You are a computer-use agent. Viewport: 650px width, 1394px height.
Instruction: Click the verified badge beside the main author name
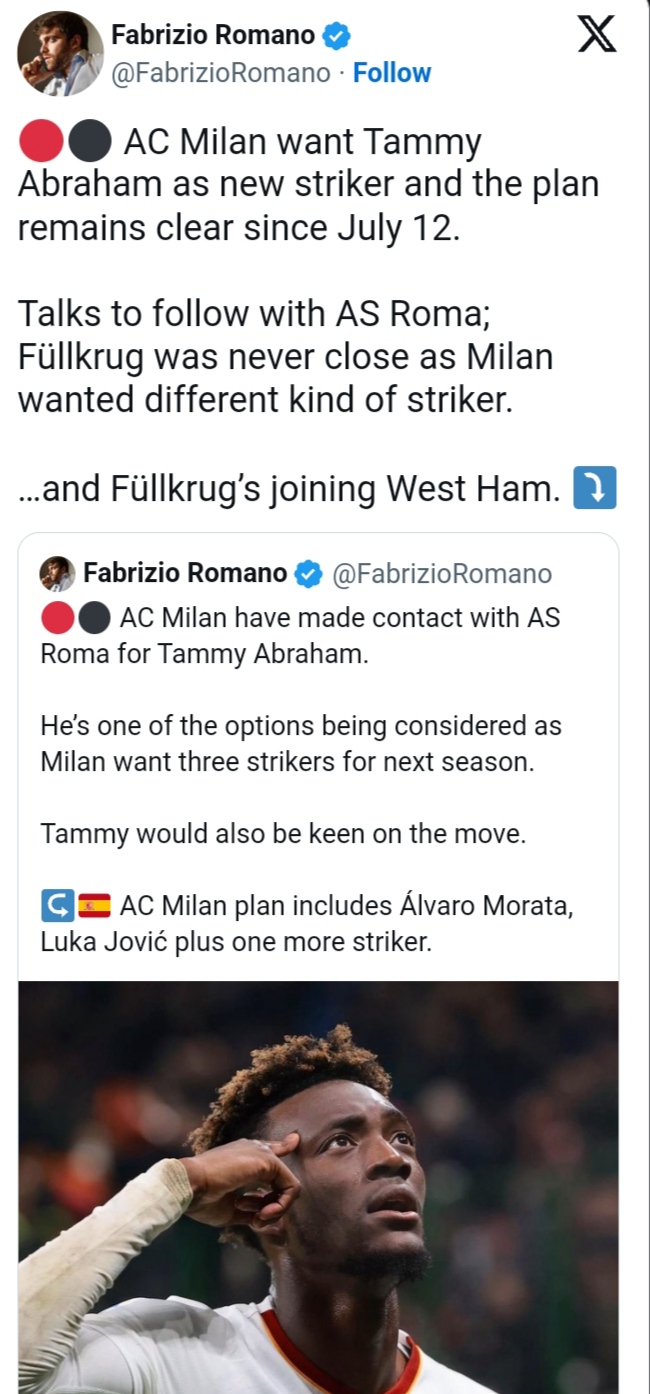pyautogui.click(x=338, y=37)
